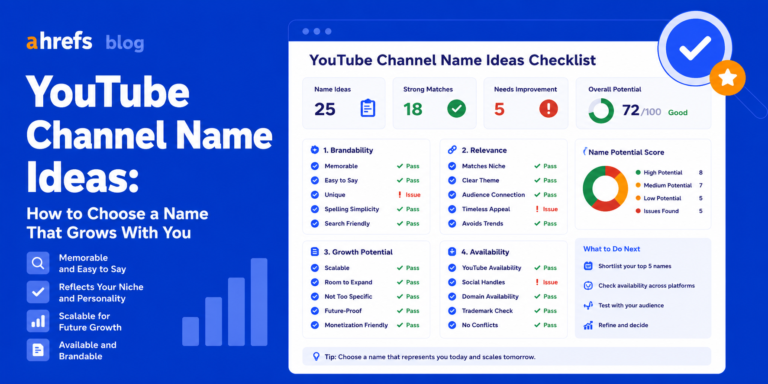The height and width of the screenshot is (384, 768).
Task: Click Refine and decide
Action: [623, 325]
